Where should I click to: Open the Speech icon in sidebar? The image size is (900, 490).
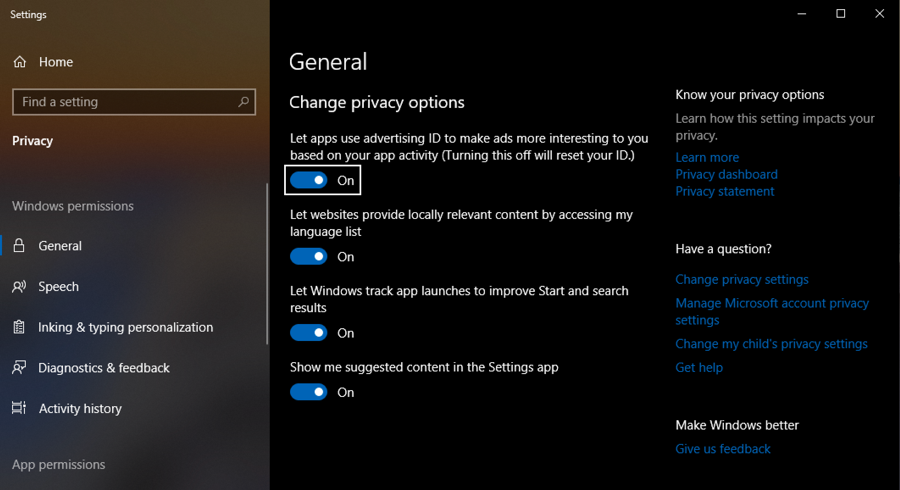tap(19, 286)
